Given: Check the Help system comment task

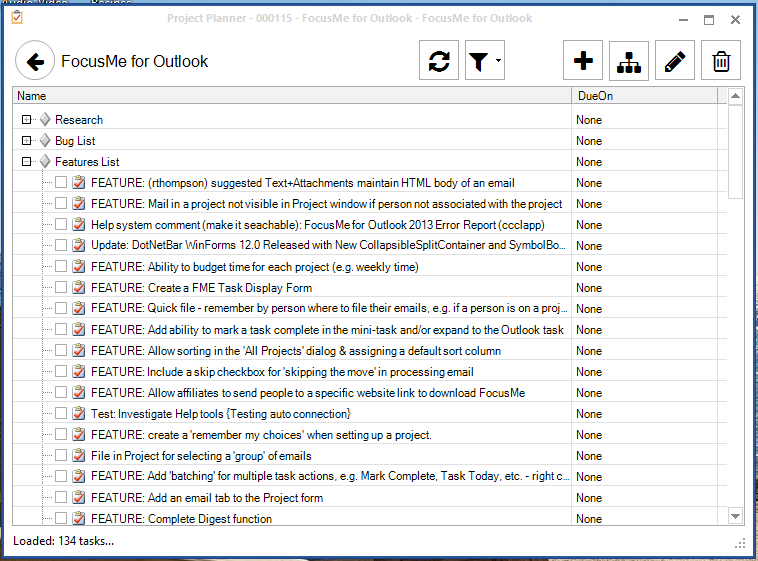Looking at the screenshot, I should [x=61, y=224].
